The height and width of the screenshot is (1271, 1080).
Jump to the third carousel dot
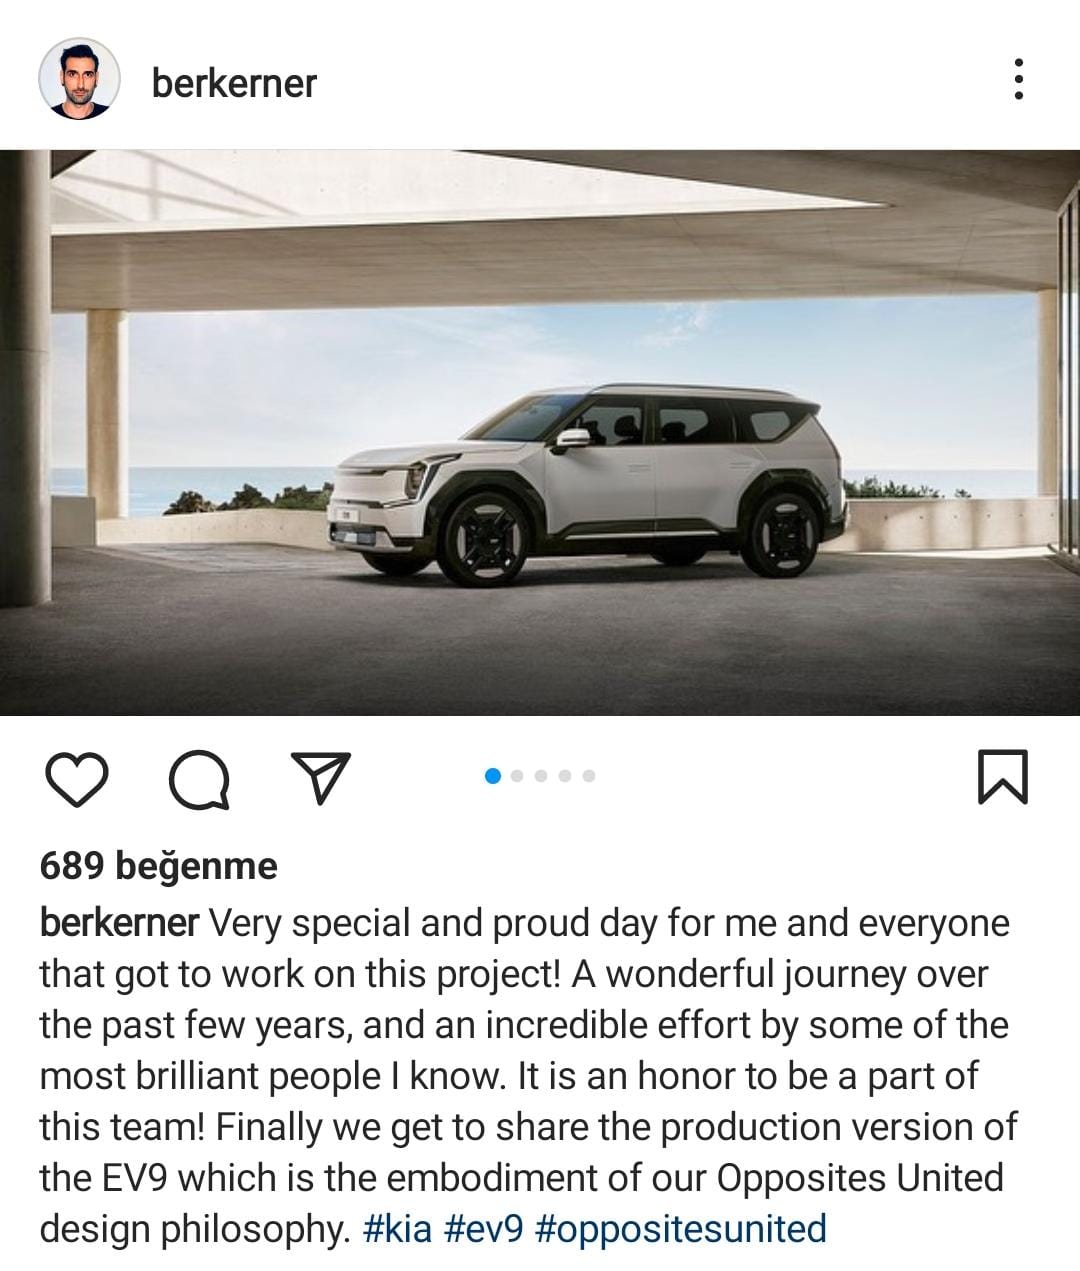coord(541,776)
